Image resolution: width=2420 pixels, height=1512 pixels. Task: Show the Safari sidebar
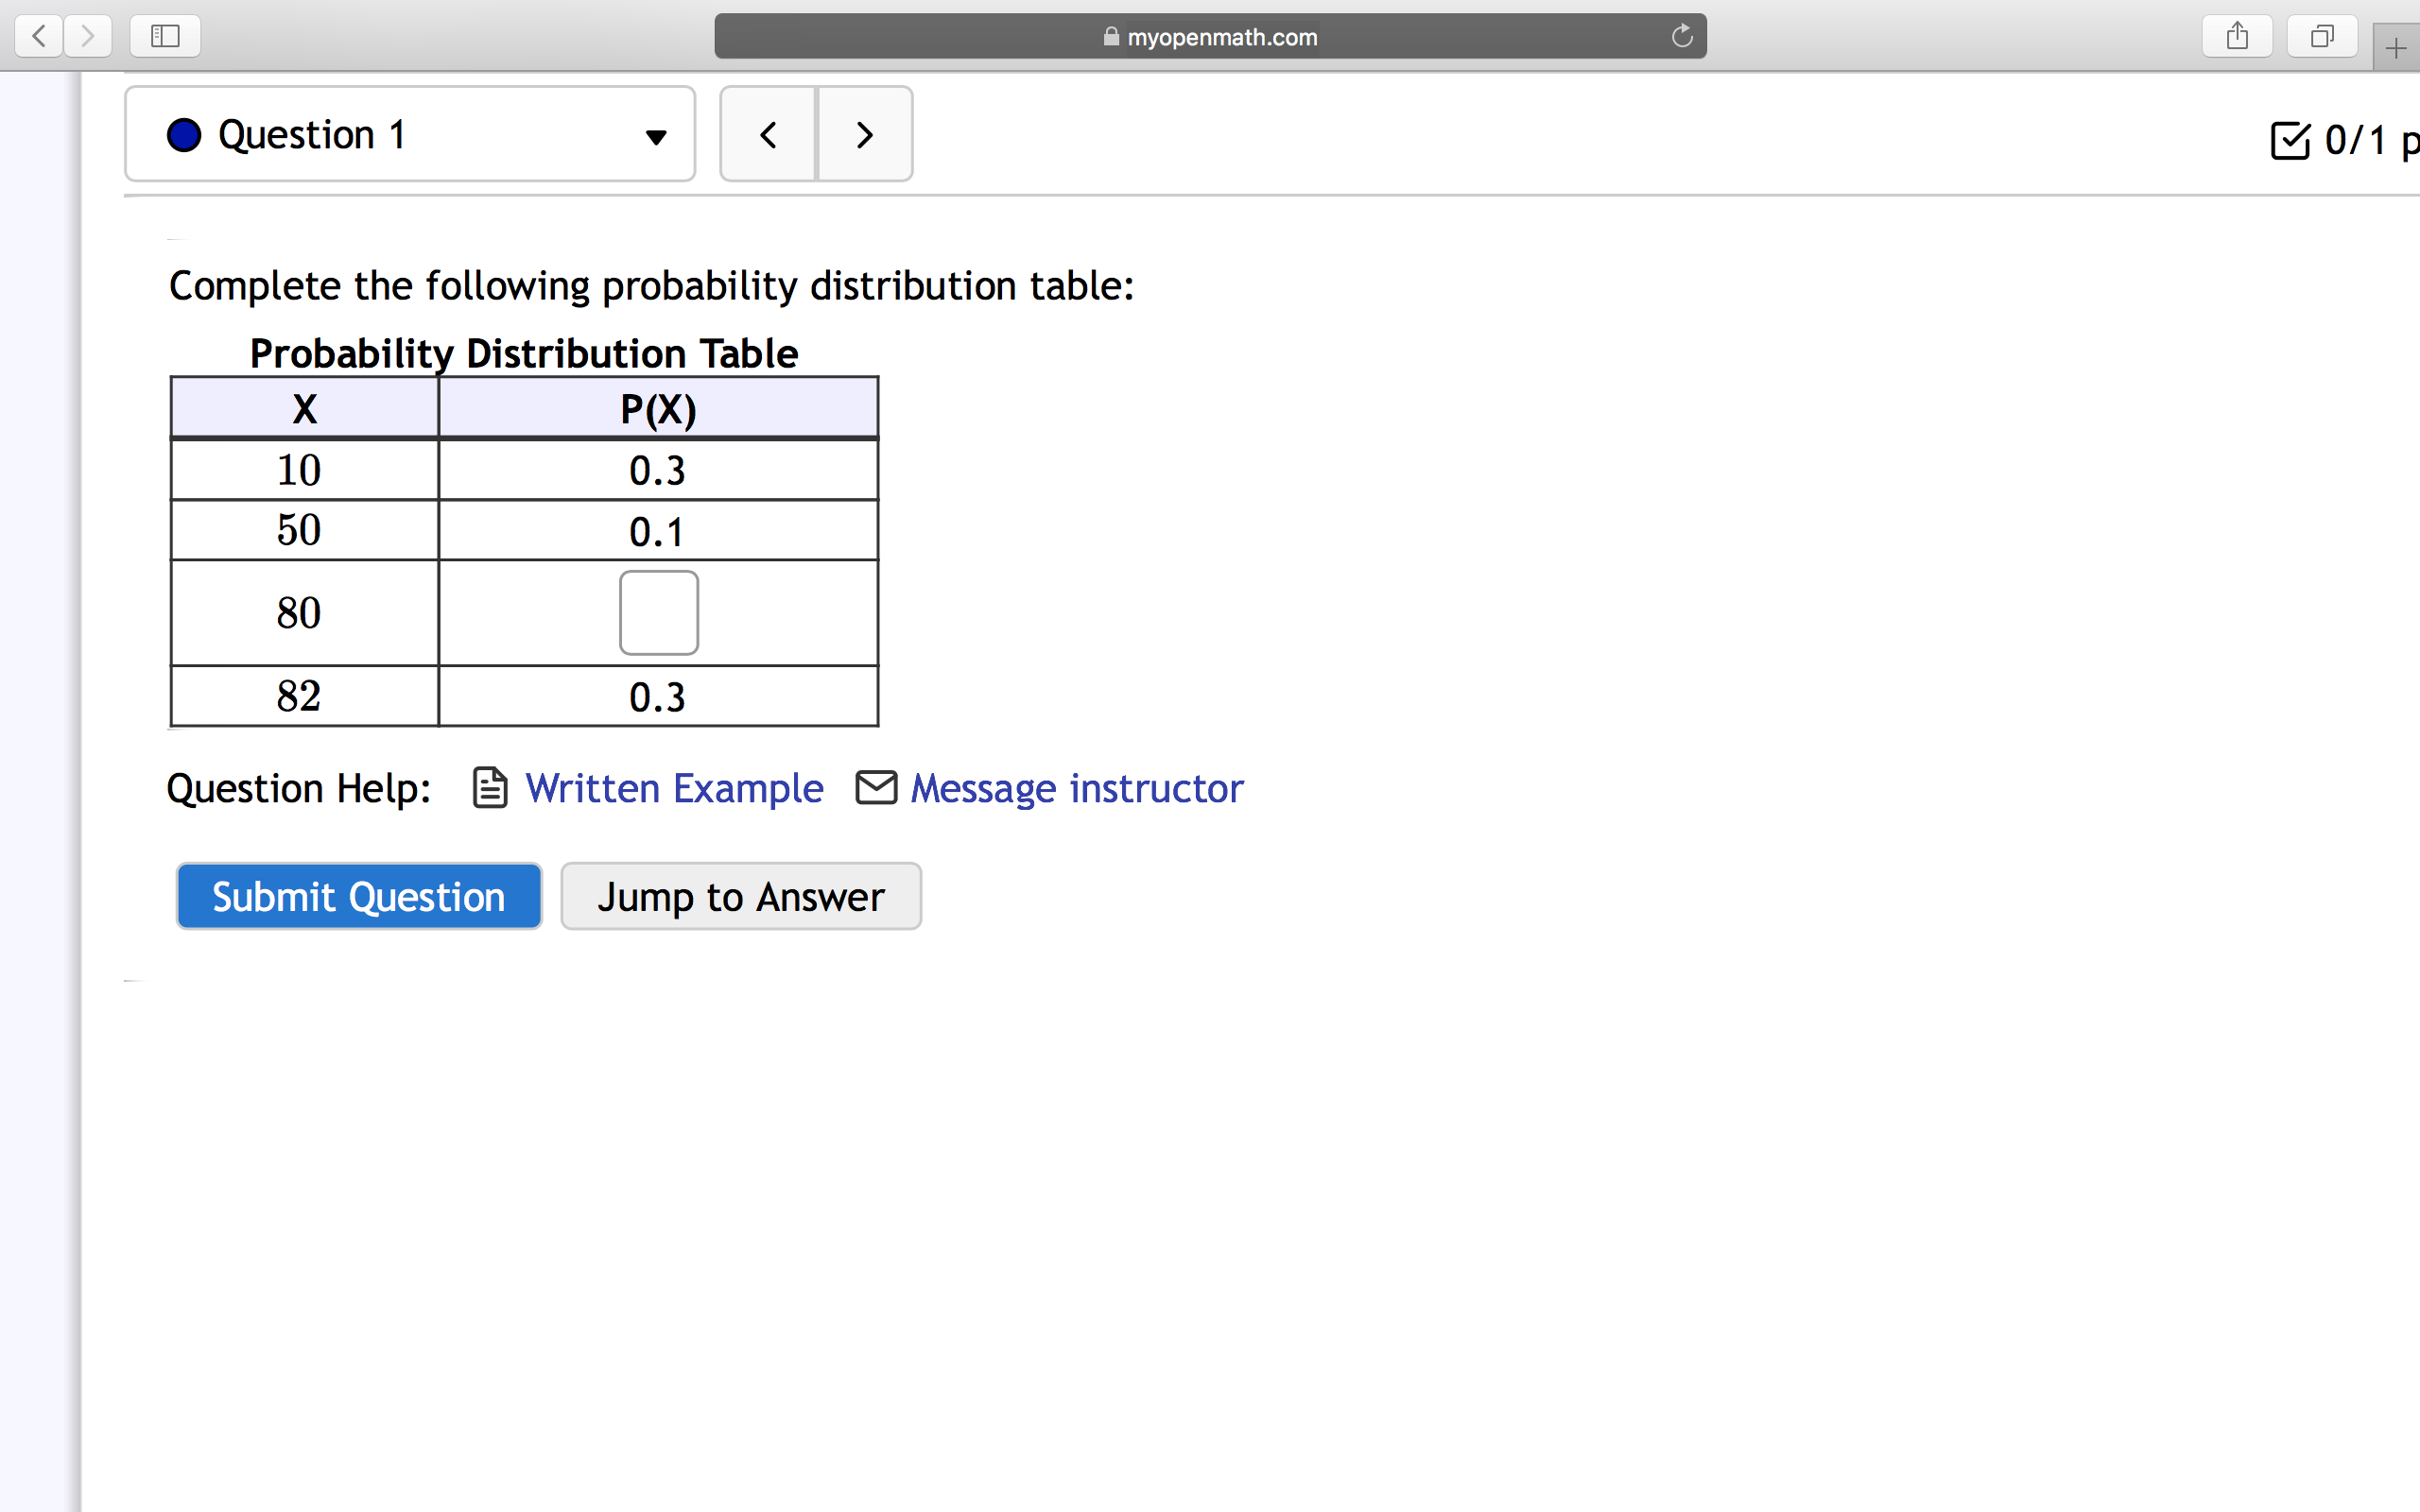click(164, 36)
